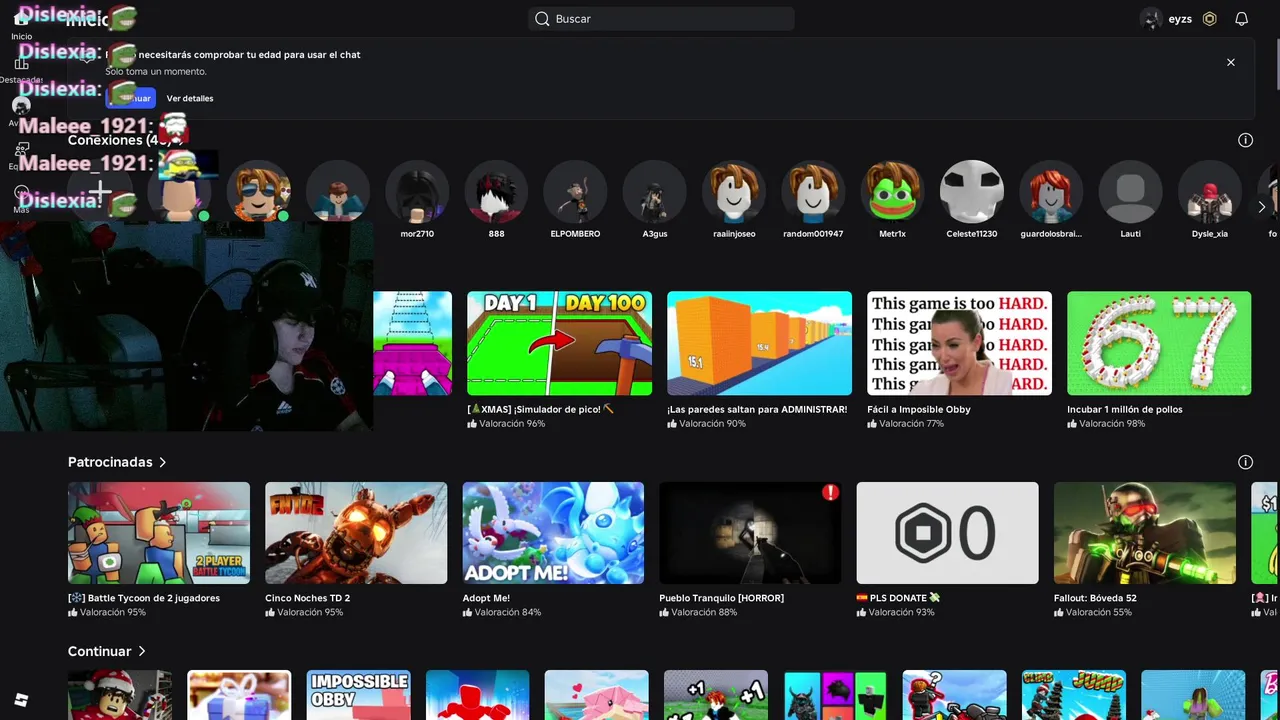The width and height of the screenshot is (1280, 720).
Task: Open Adopt Me! game thumbnail
Action: (553, 533)
